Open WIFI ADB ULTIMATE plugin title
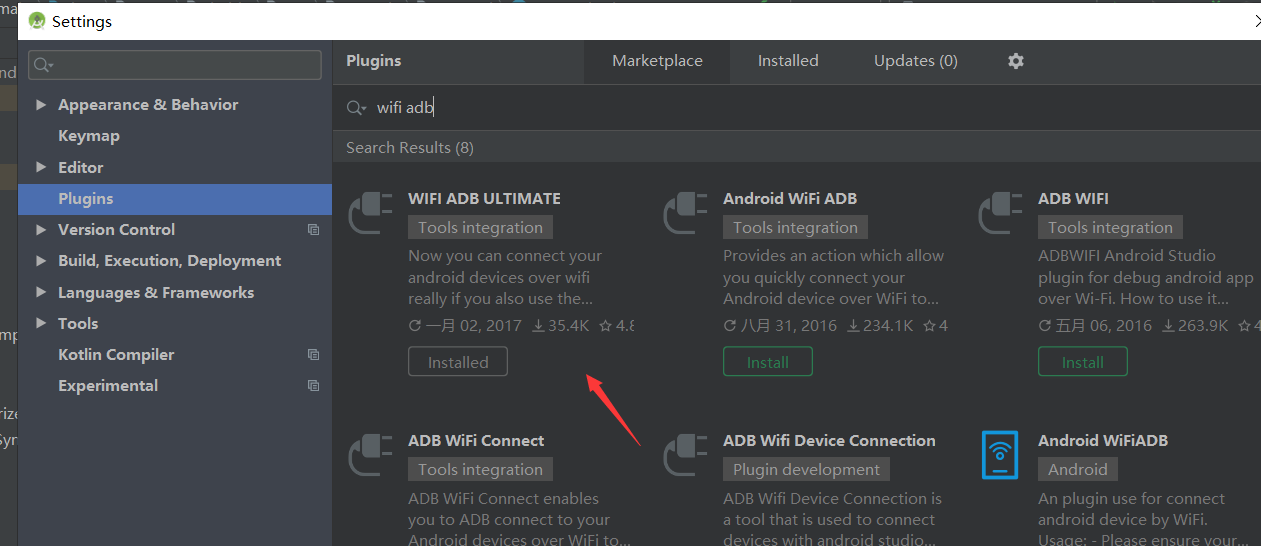This screenshot has width=1261, height=546. [x=484, y=199]
